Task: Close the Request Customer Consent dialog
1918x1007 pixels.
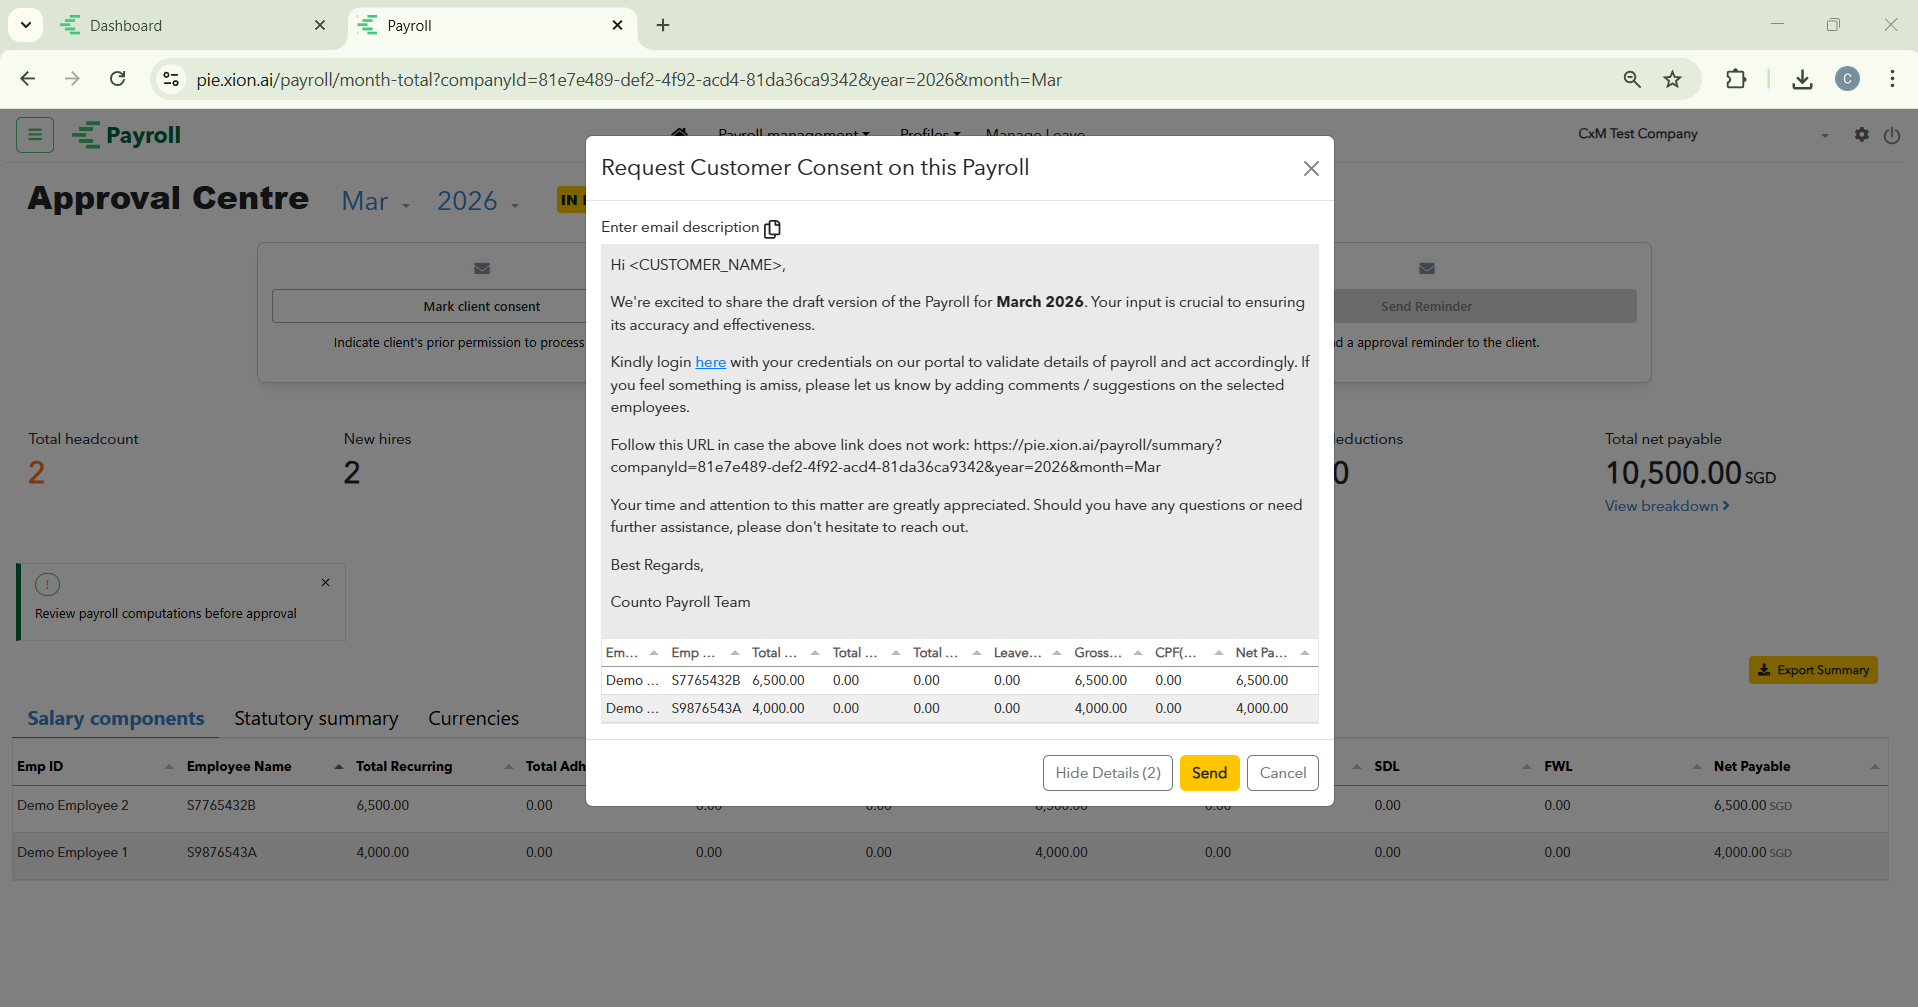Action: [x=1311, y=169]
